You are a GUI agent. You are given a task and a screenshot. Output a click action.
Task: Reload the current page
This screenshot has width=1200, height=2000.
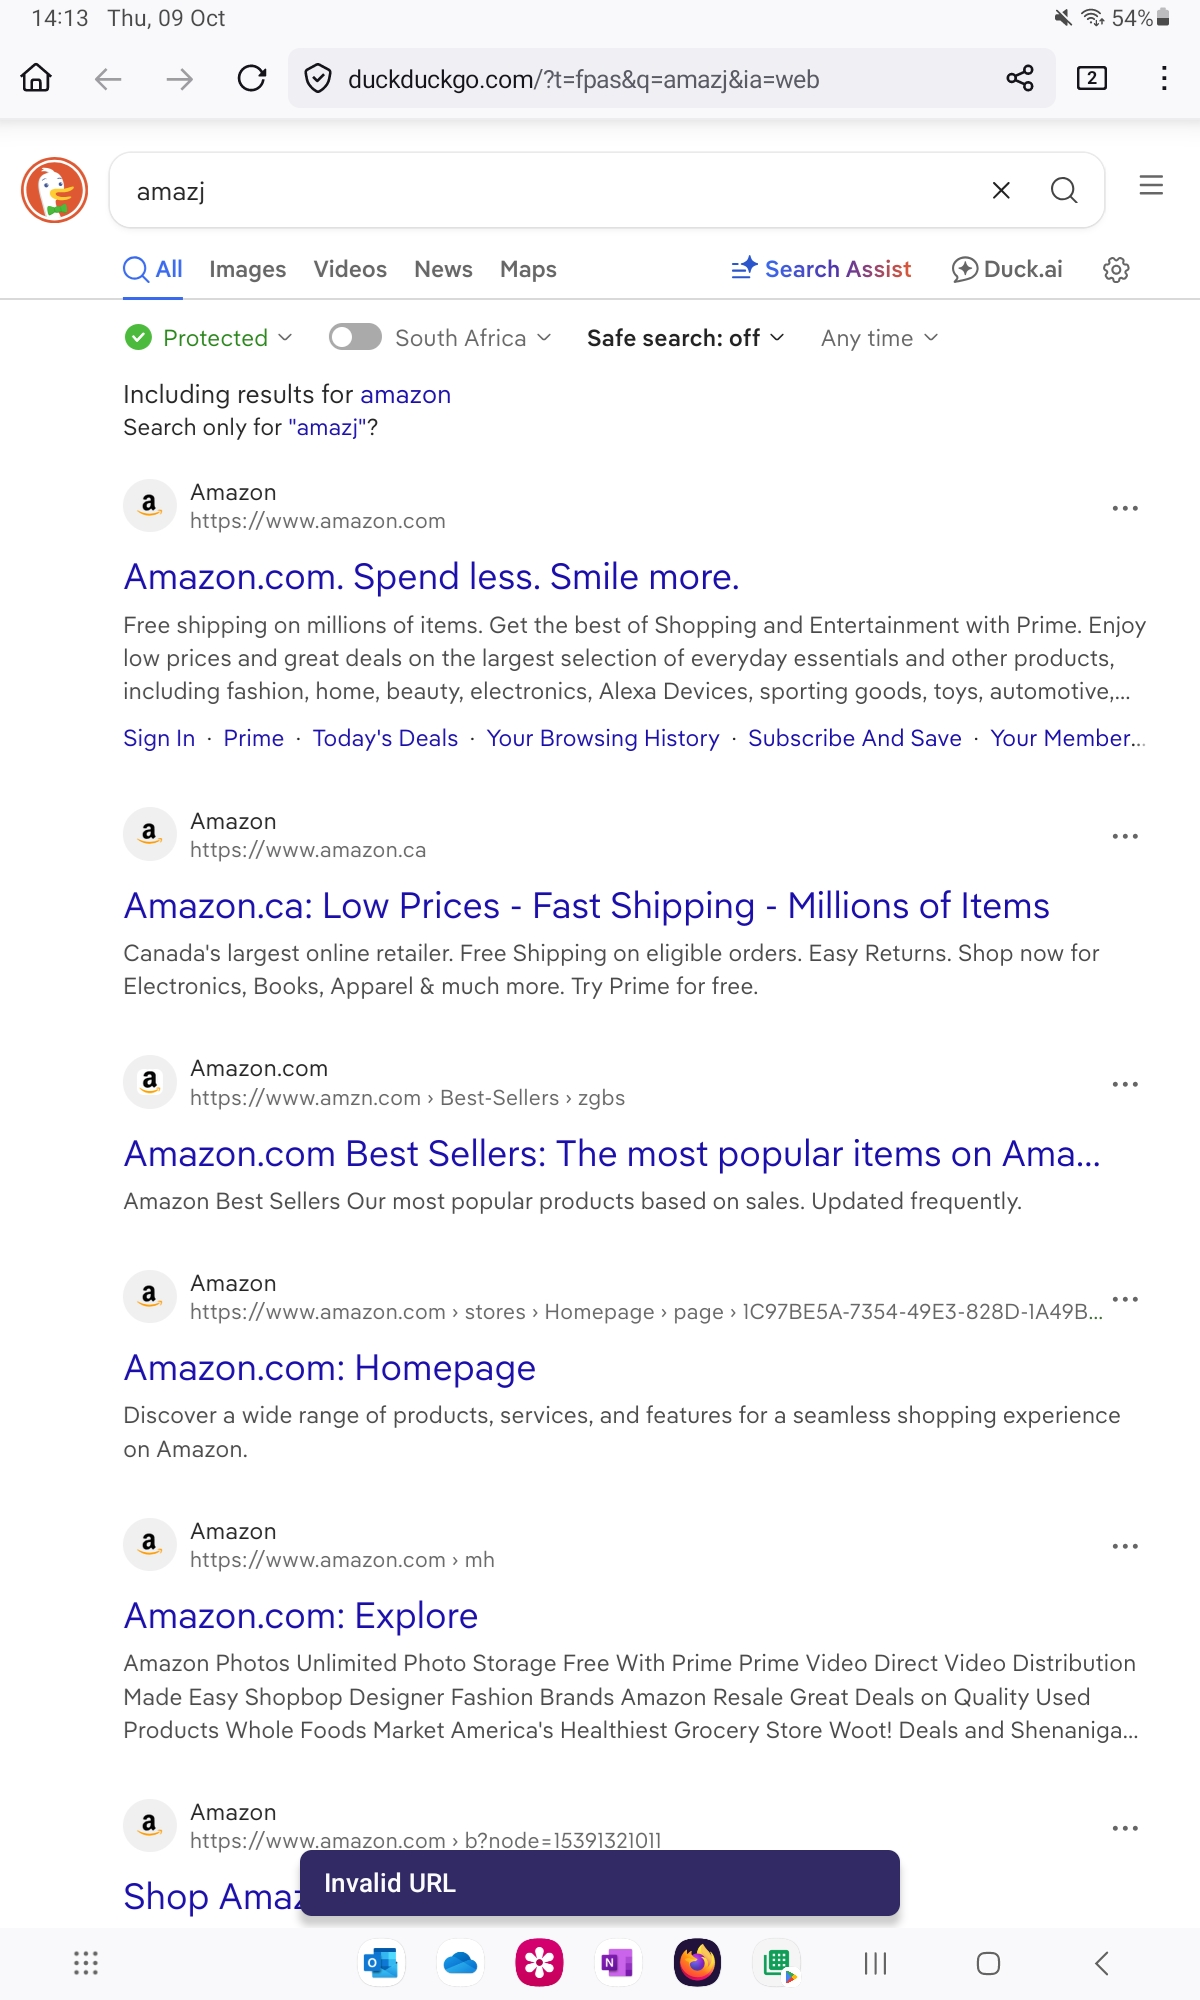[x=252, y=78]
